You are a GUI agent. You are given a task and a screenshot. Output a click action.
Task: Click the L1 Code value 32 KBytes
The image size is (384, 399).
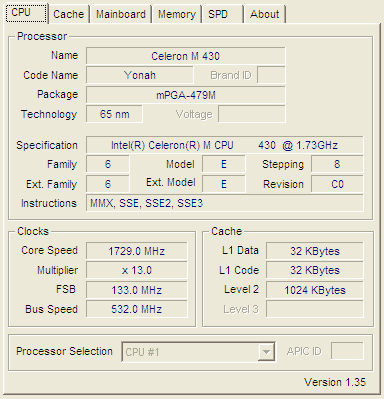[x=315, y=270]
